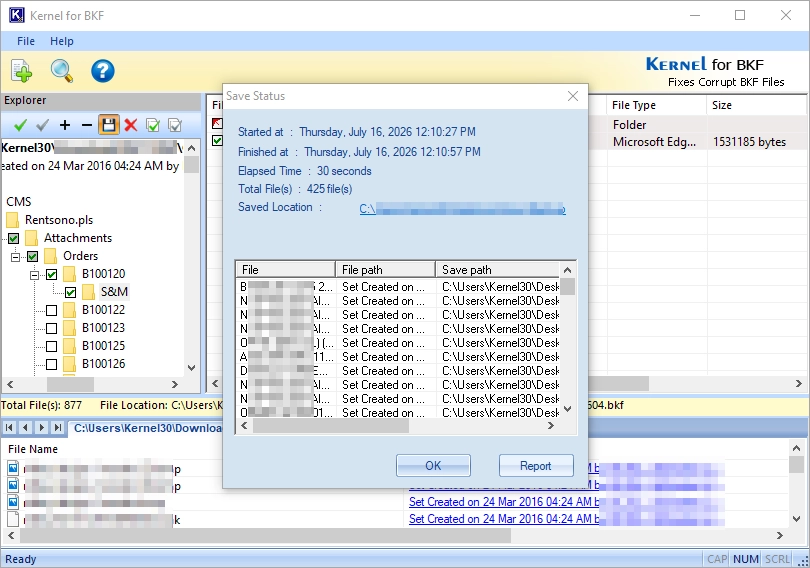Screen dimensions: 810x568
Task: Go to next record navigation arrow
Action: pos(41,428)
